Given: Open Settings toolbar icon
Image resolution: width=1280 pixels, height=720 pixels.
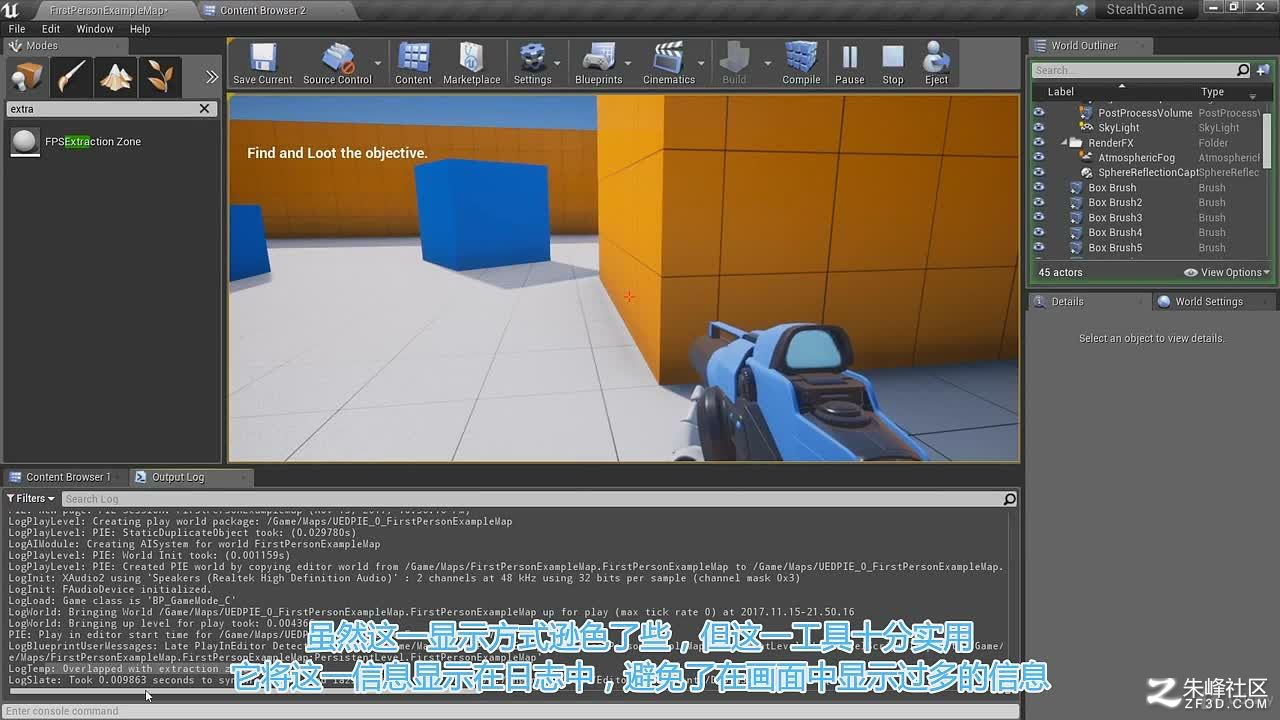Looking at the screenshot, I should (x=532, y=63).
